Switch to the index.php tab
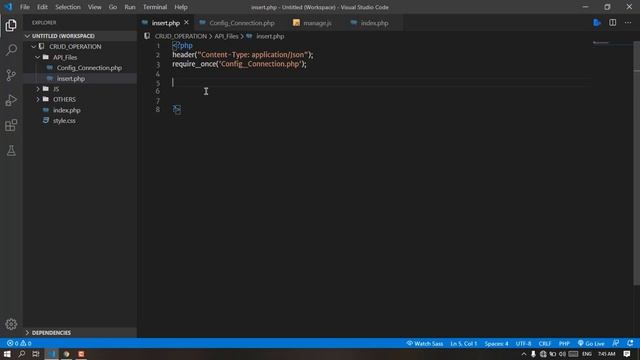 click(x=374, y=23)
